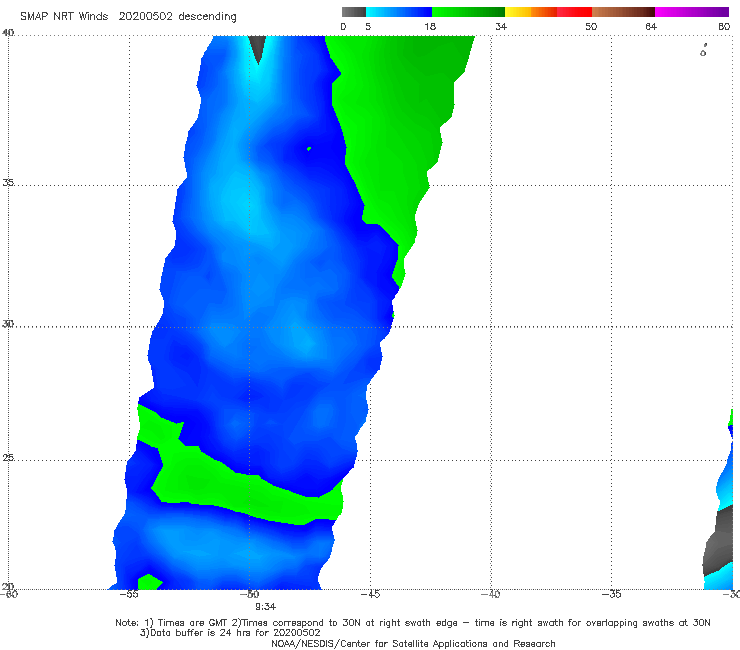Click the date "20200502" in the title
Screen dimensions: 740x650
[x=145, y=16]
